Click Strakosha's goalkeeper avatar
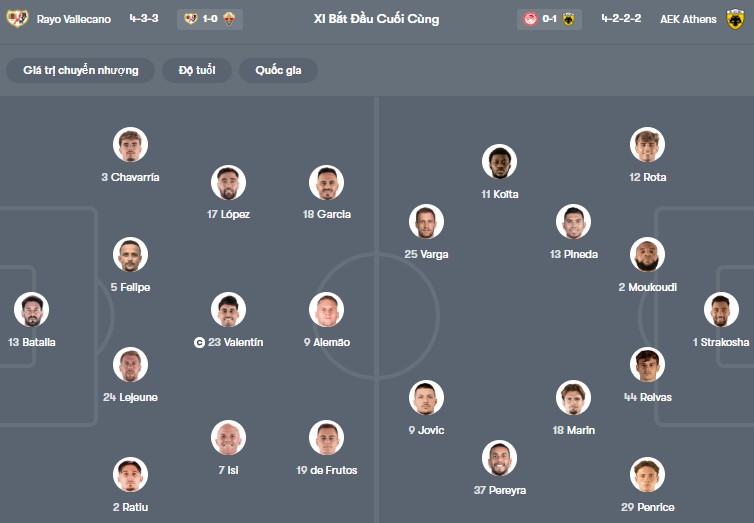 [720, 310]
